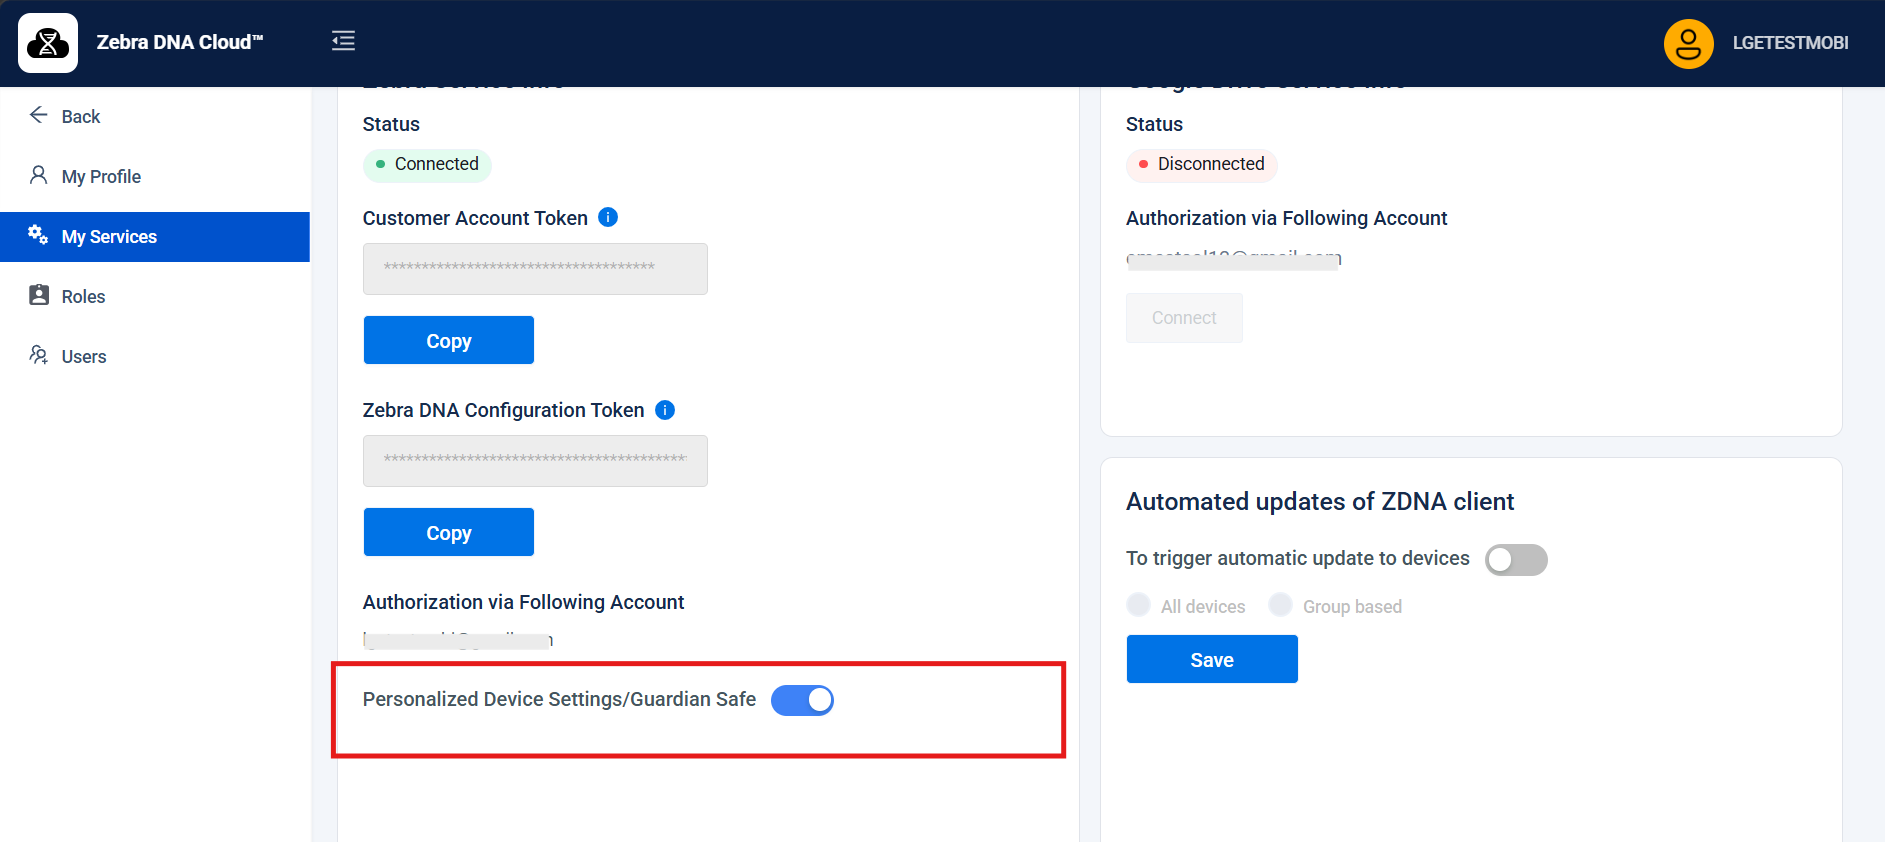Toggle Personalized Device Settings/Guardian Safe switch

[x=802, y=700]
